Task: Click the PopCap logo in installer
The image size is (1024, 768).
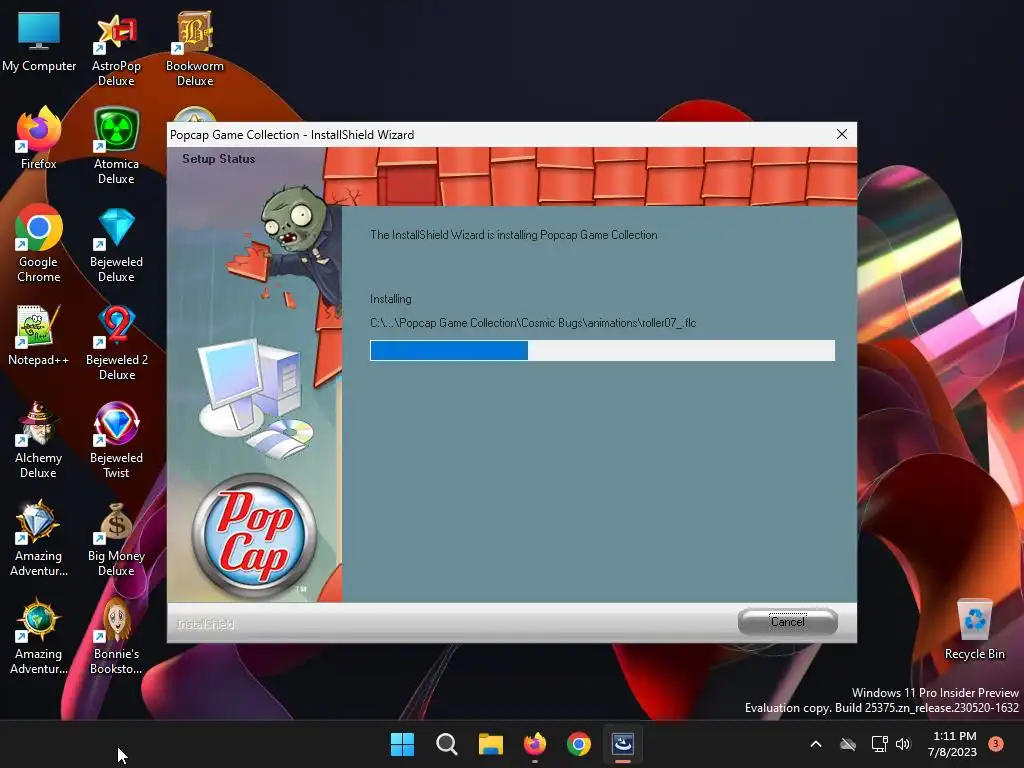Action: pos(255,536)
